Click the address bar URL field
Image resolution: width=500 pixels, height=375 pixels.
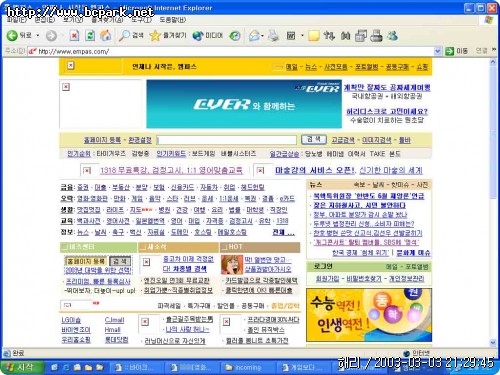(x=233, y=51)
